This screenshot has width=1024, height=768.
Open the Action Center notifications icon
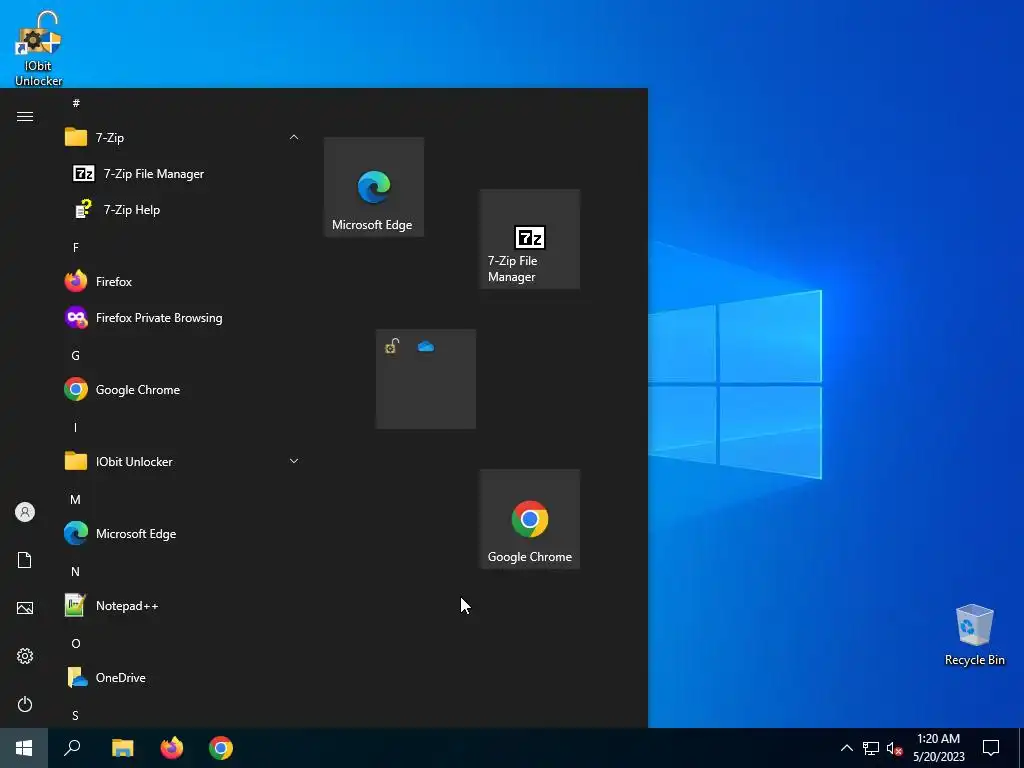pyautogui.click(x=991, y=748)
